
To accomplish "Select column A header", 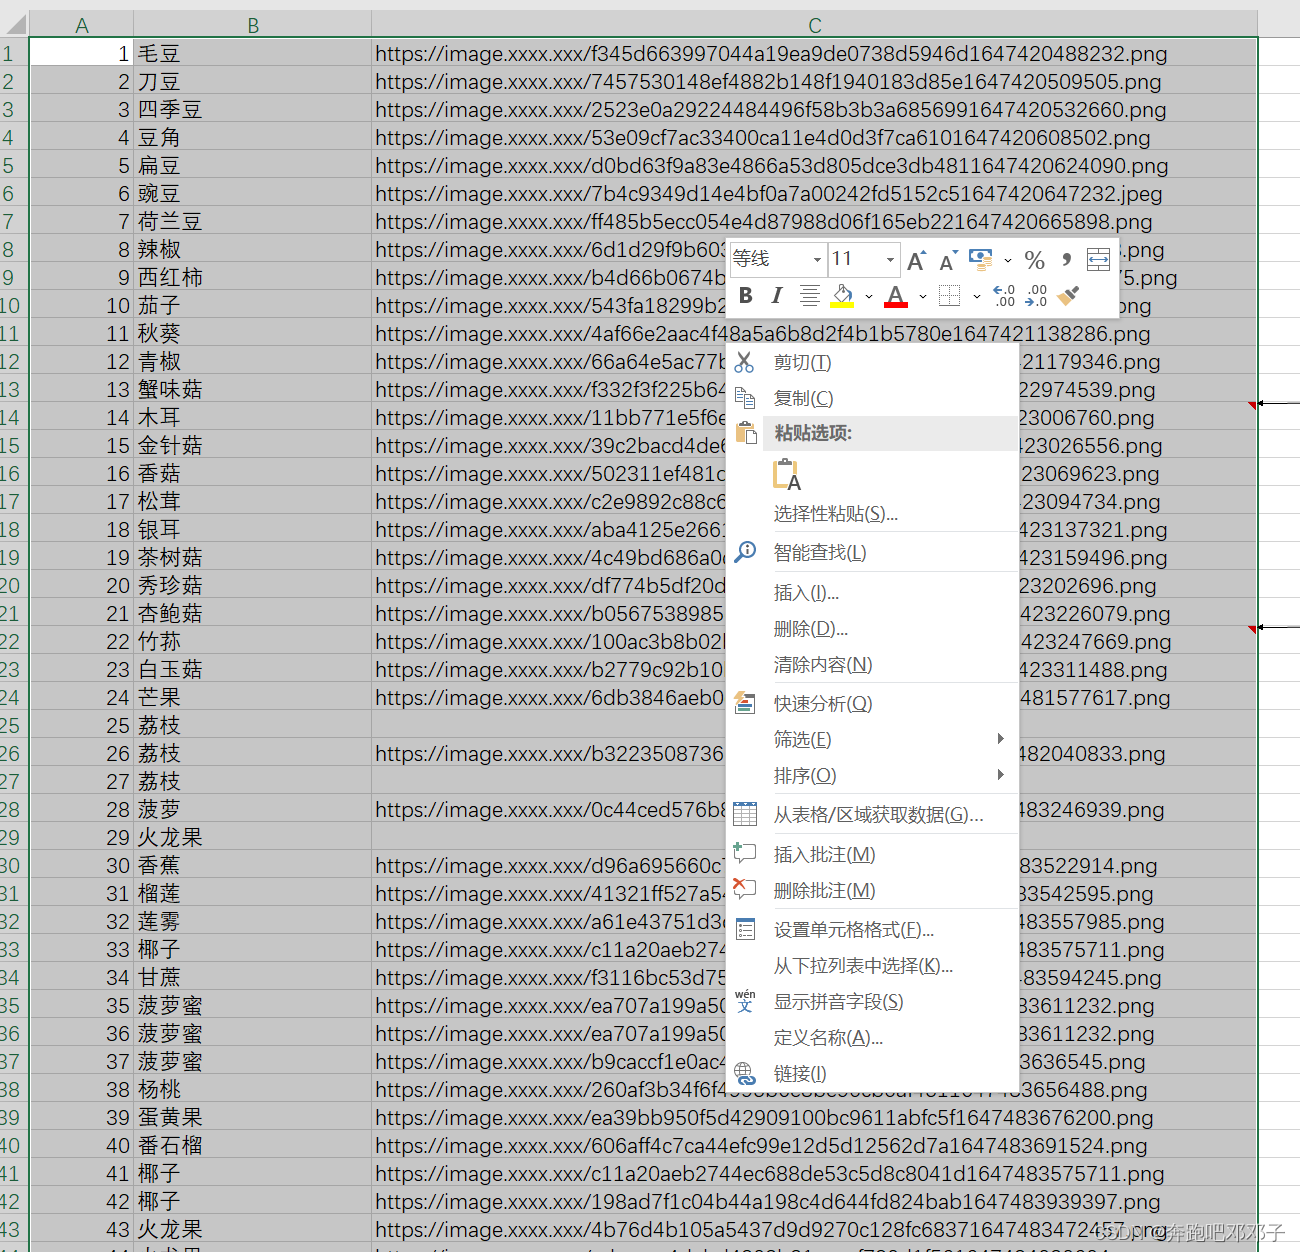I will (82, 25).
